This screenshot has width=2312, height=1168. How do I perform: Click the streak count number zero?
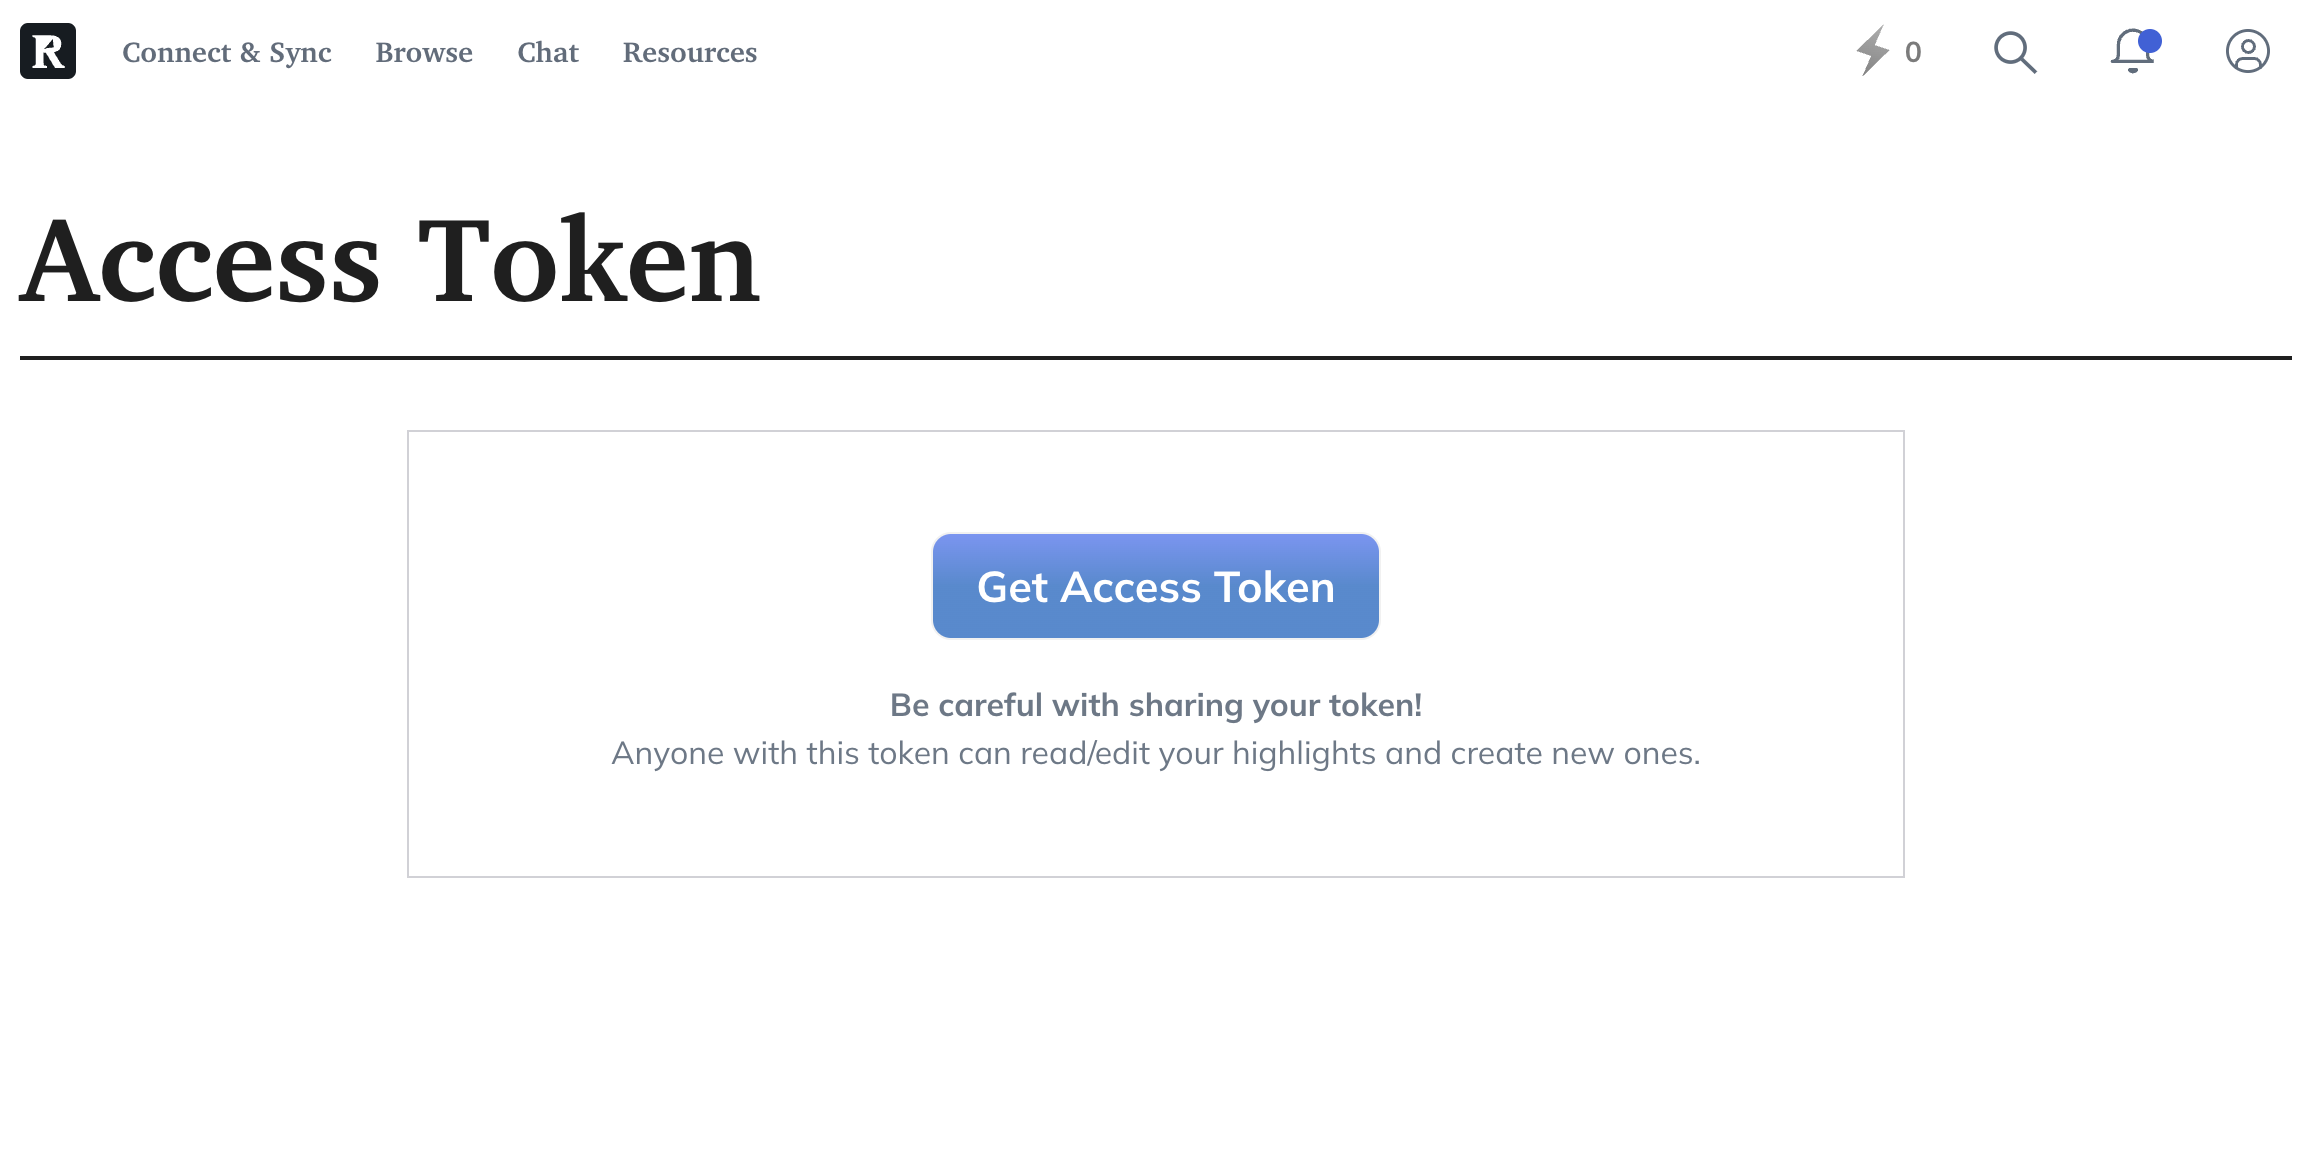(1913, 52)
